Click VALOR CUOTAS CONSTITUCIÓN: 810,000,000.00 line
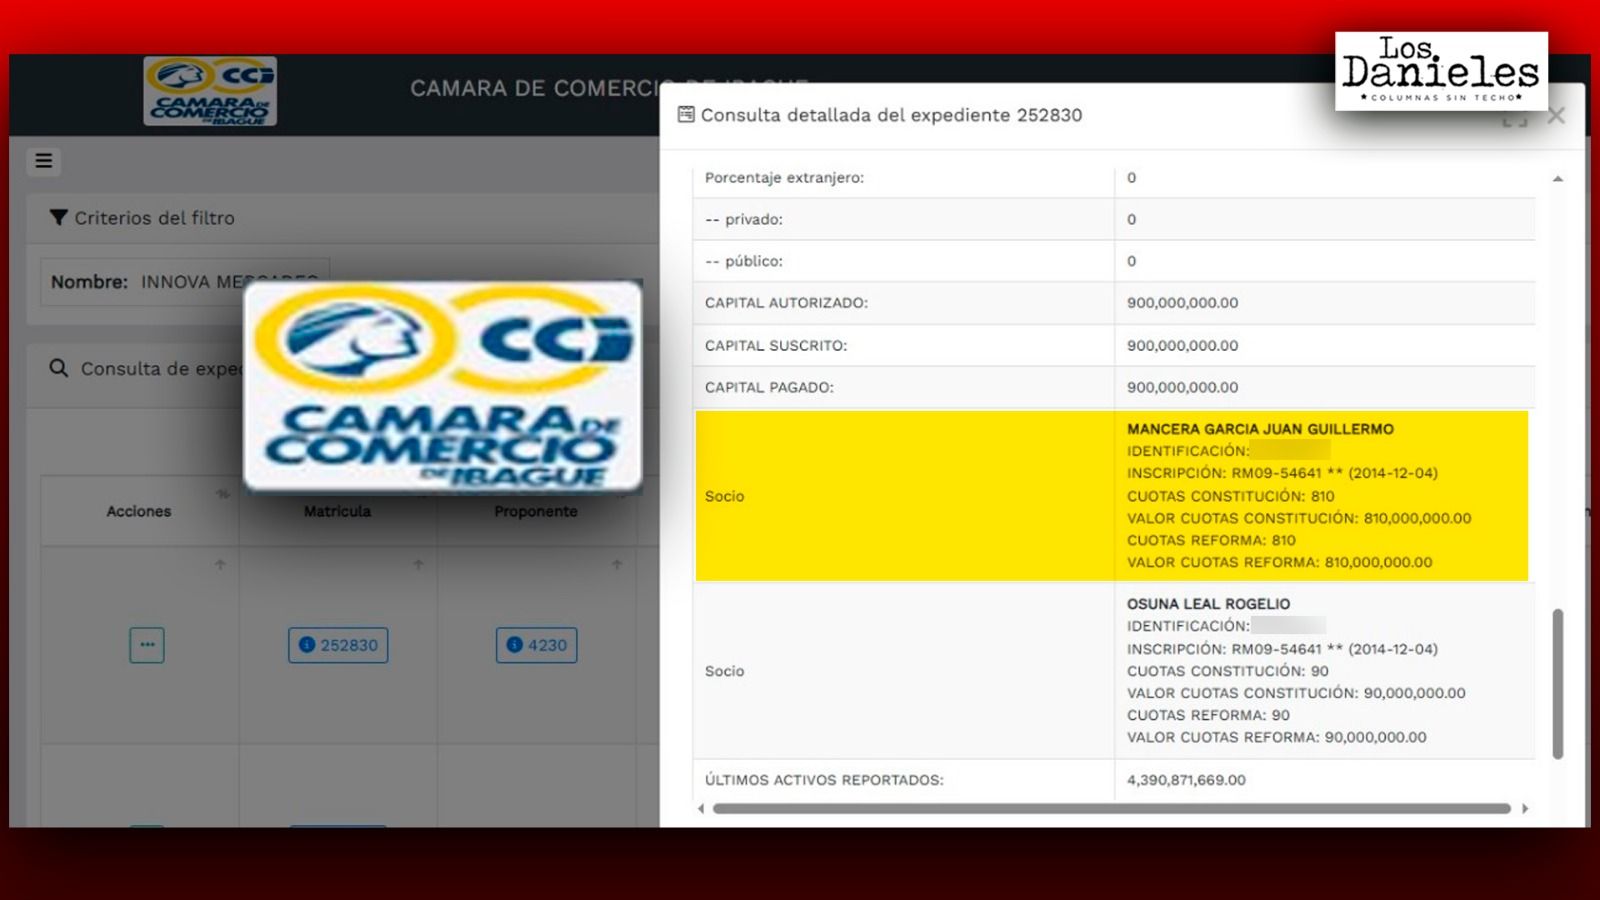The image size is (1600, 900). click(1299, 518)
